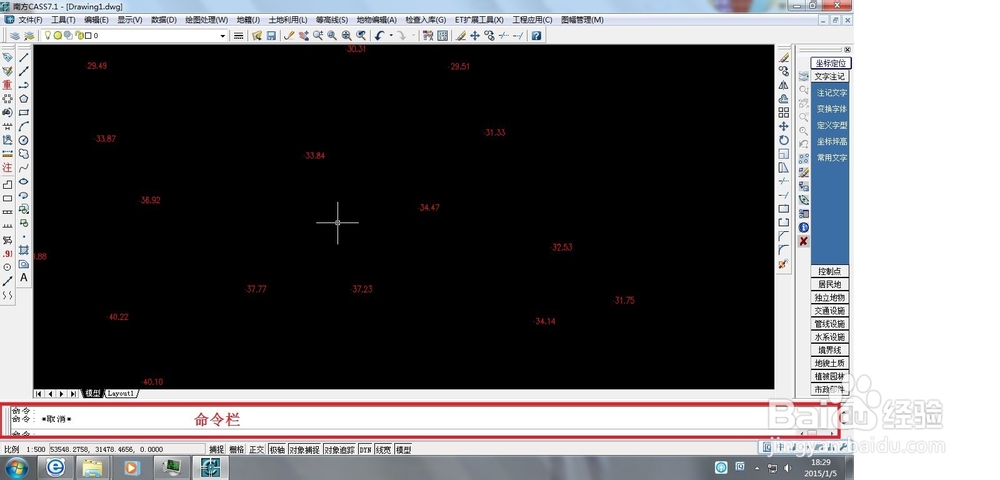Select 常用文字 in side panel
This screenshot has height=480, width=1000.
pos(832,157)
